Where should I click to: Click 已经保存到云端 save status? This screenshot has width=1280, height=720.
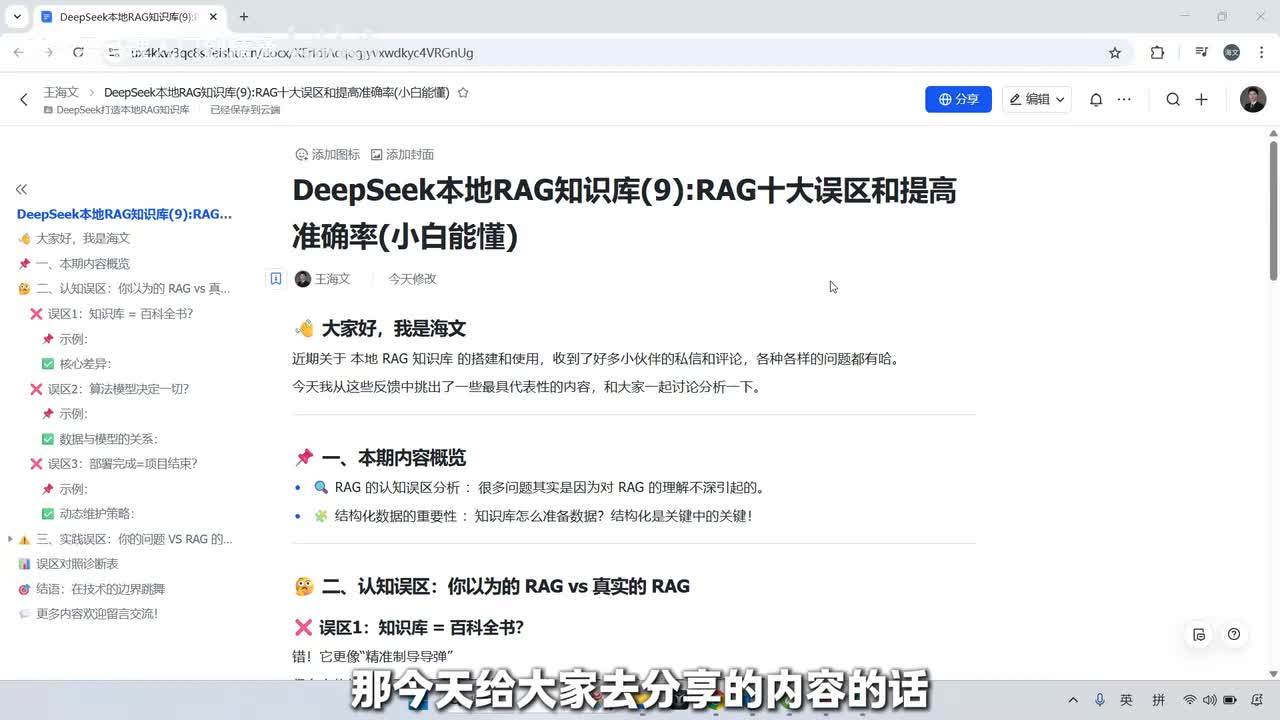pyautogui.click(x=245, y=110)
